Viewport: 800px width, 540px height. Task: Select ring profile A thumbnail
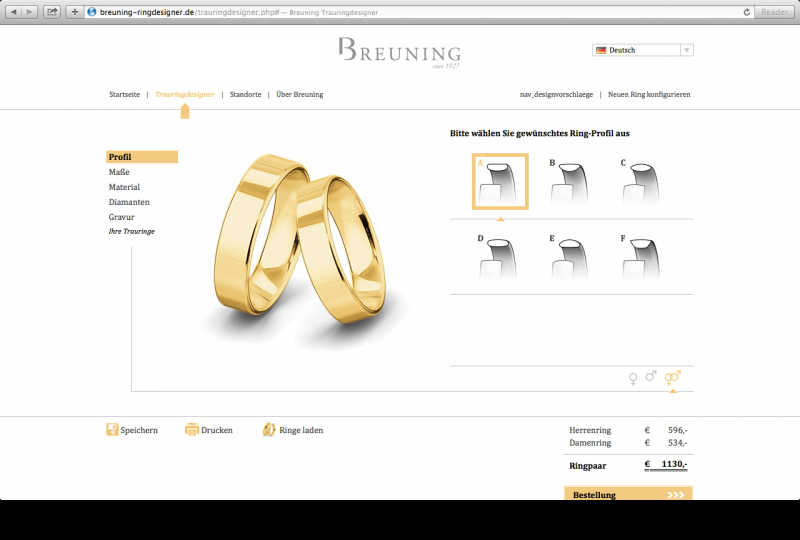click(500, 181)
